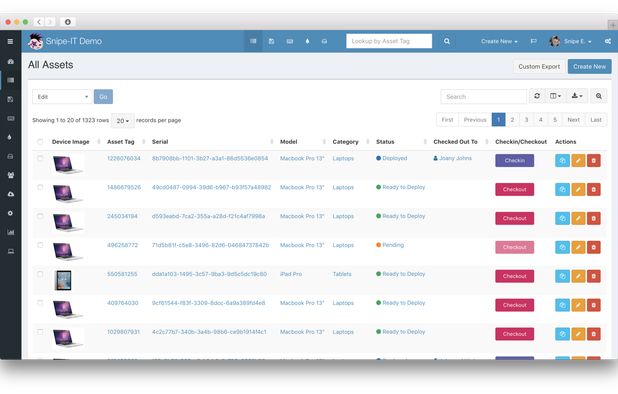Screen dimensions: 618x394
Task: Open Import cloud icon in the sidebar
Action: click(x=11, y=194)
